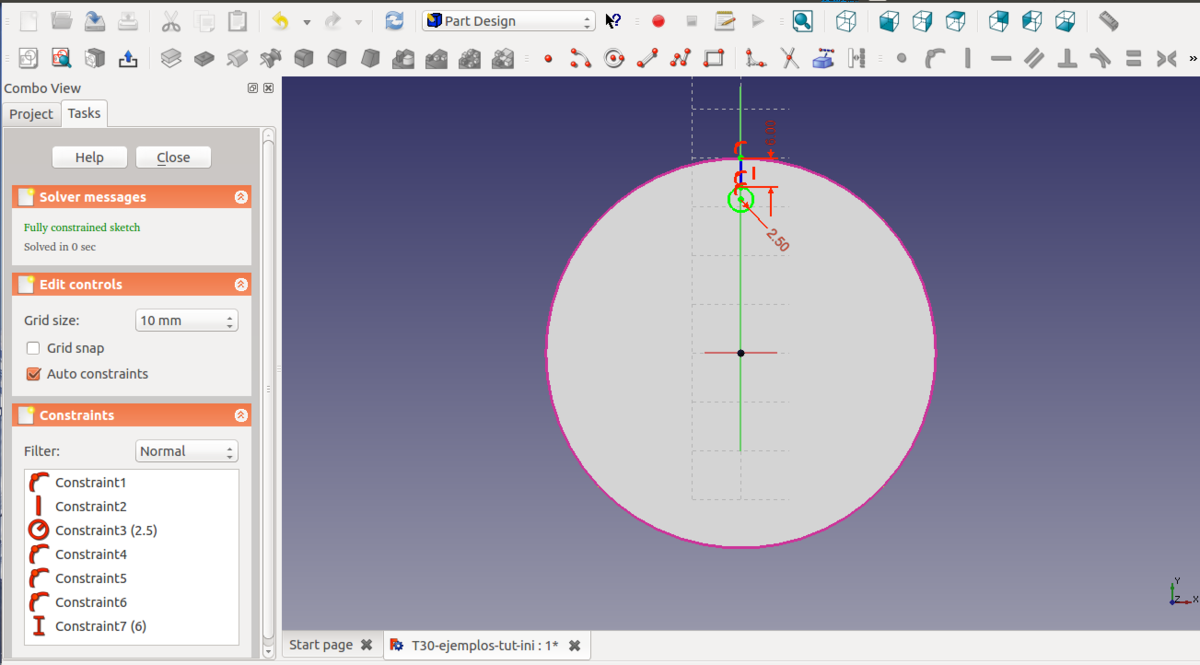Open the Part Design workbench dropdown
The width and height of the screenshot is (1200, 665).
tap(508, 21)
